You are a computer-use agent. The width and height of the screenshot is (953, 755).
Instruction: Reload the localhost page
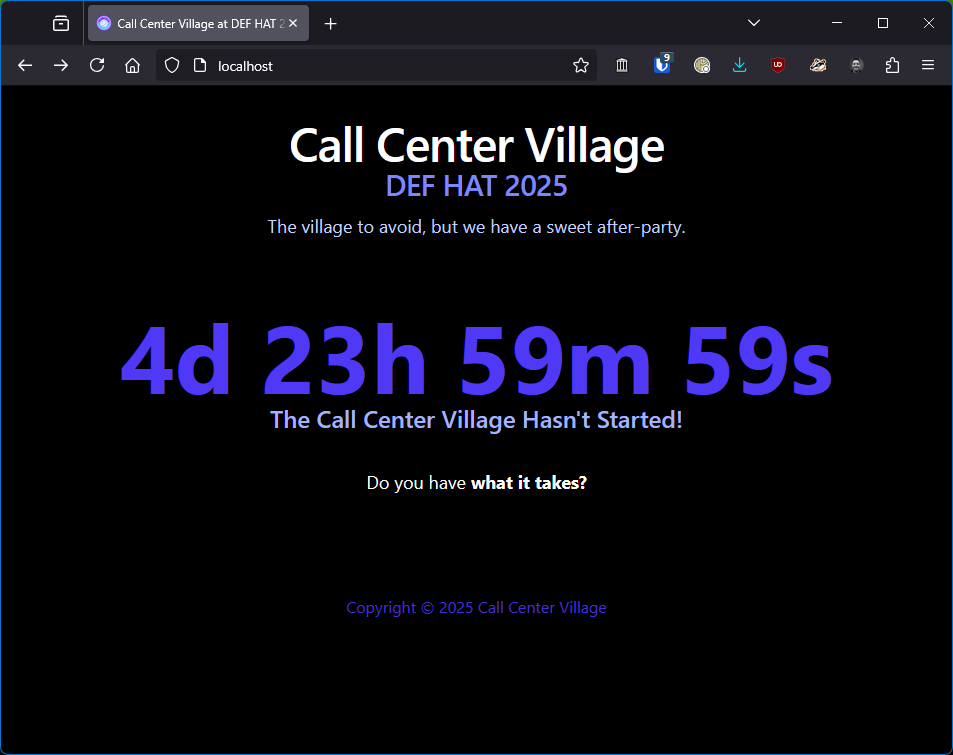click(x=97, y=65)
